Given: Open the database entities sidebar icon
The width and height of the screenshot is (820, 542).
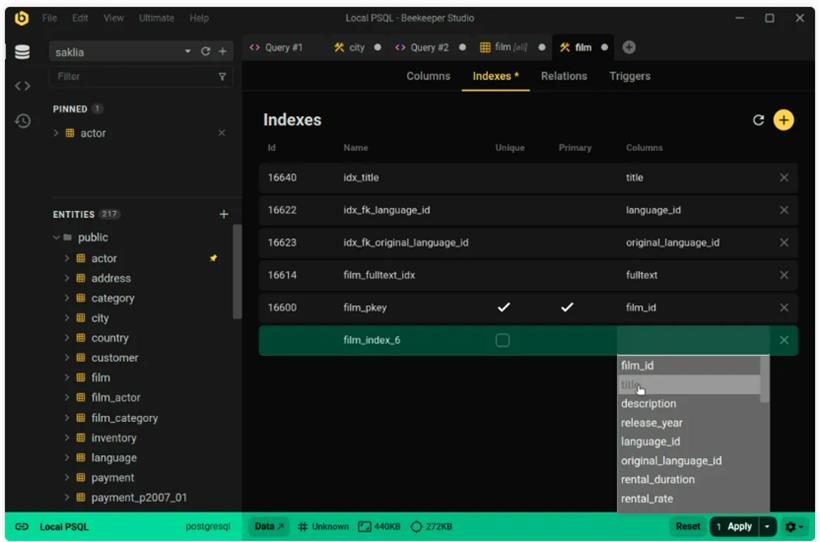Looking at the screenshot, I should (22, 52).
